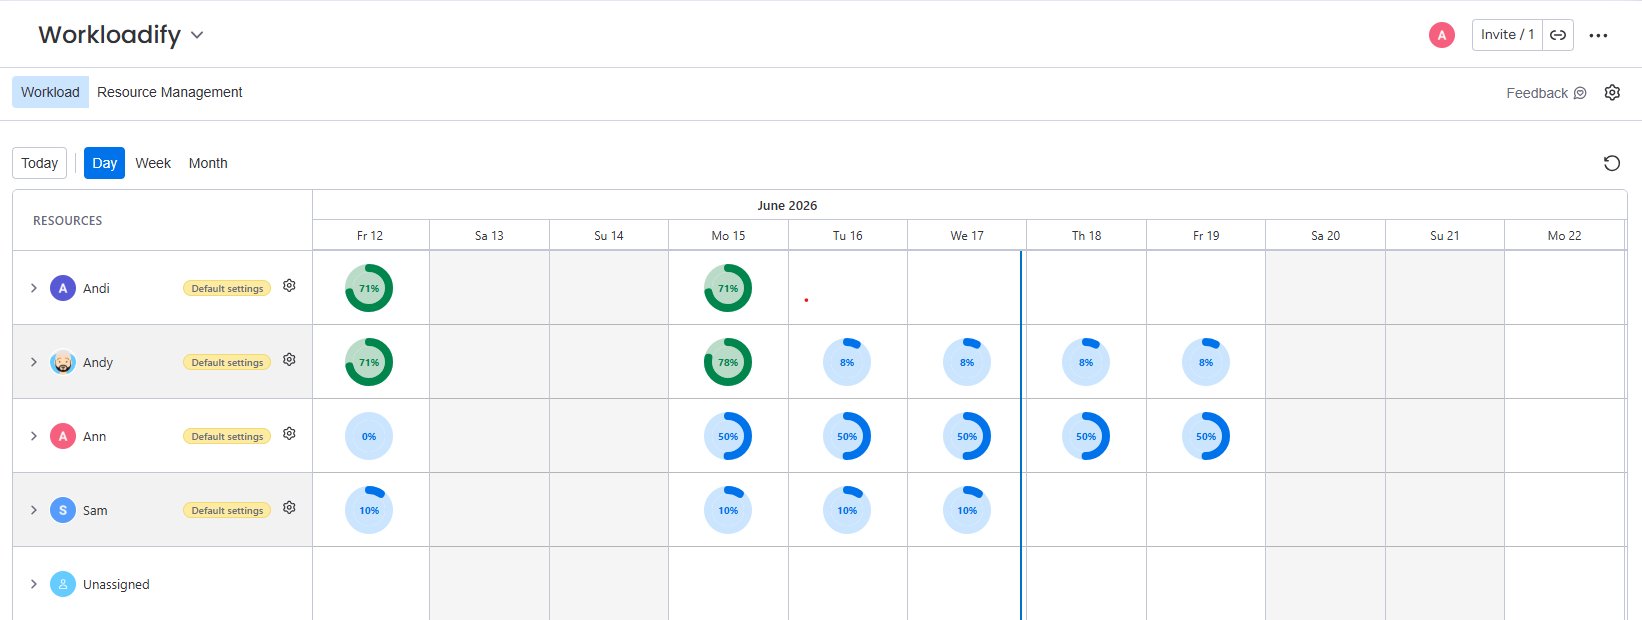Click the Unassigned row name
1642x620 pixels.
point(116,584)
